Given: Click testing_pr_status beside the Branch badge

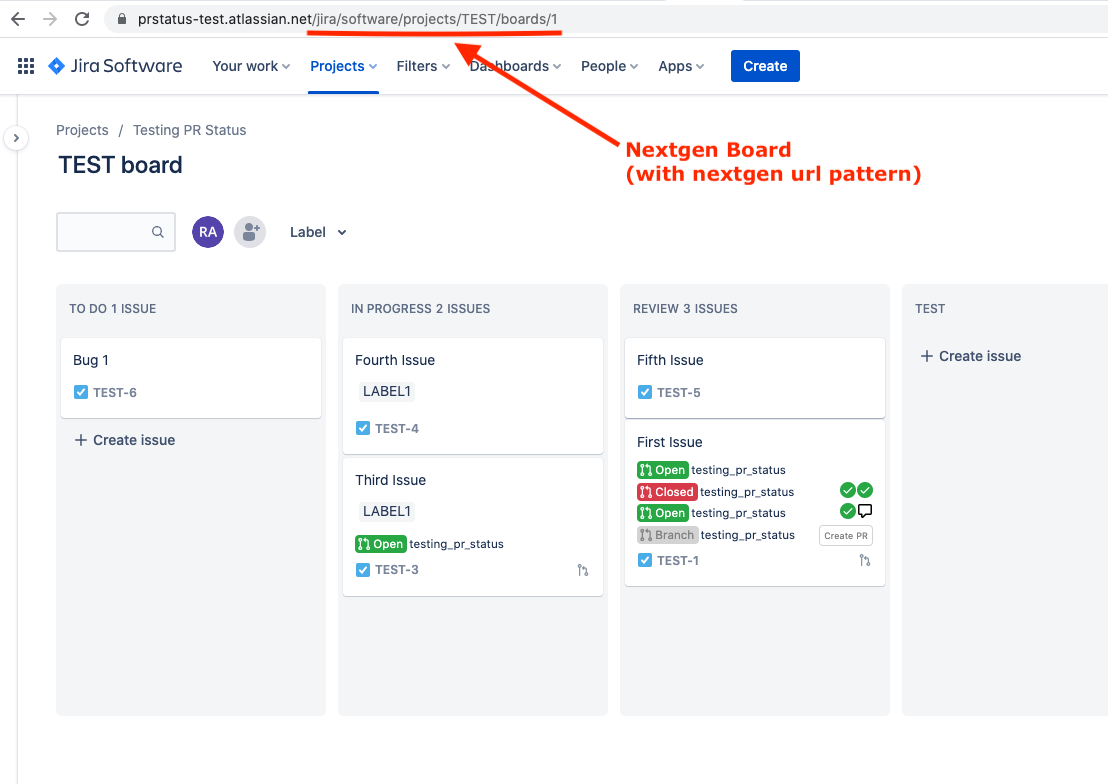Looking at the screenshot, I should click(748, 535).
